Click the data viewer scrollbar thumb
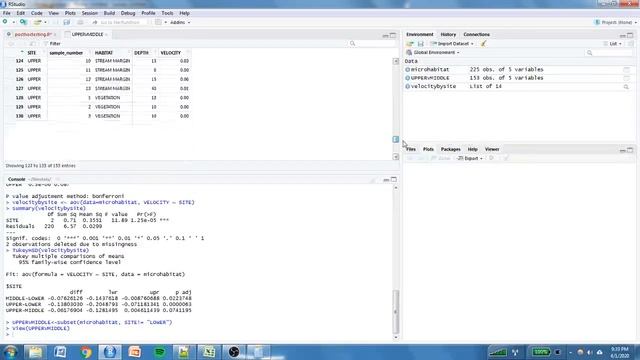 pyautogui.click(x=396, y=139)
